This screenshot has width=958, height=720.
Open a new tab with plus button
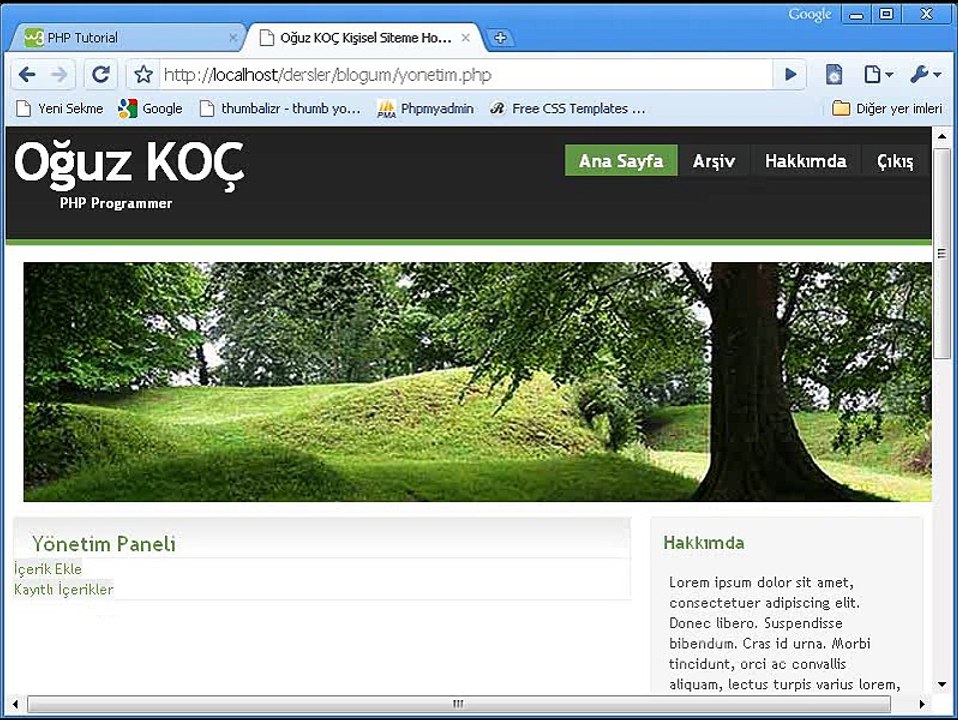click(500, 38)
